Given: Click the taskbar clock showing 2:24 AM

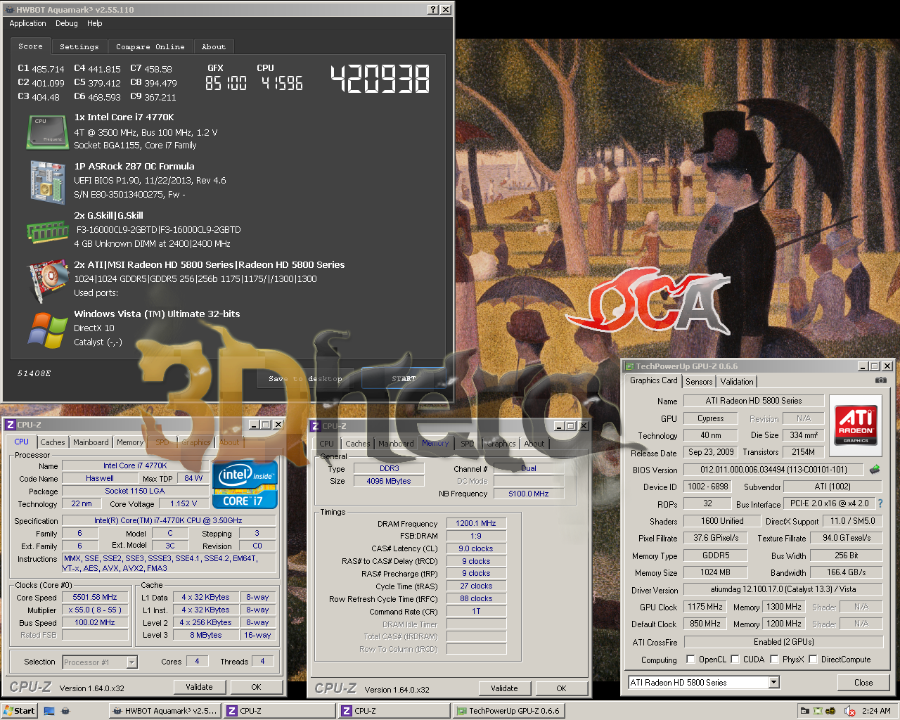Looking at the screenshot, I should [x=876, y=711].
